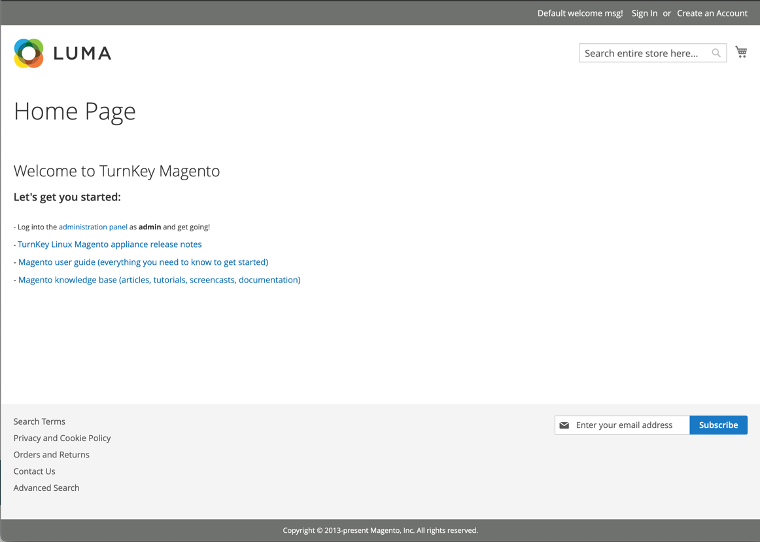The width and height of the screenshot is (760, 542).
Task: Open Create an Account link
Action: point(712,13)
